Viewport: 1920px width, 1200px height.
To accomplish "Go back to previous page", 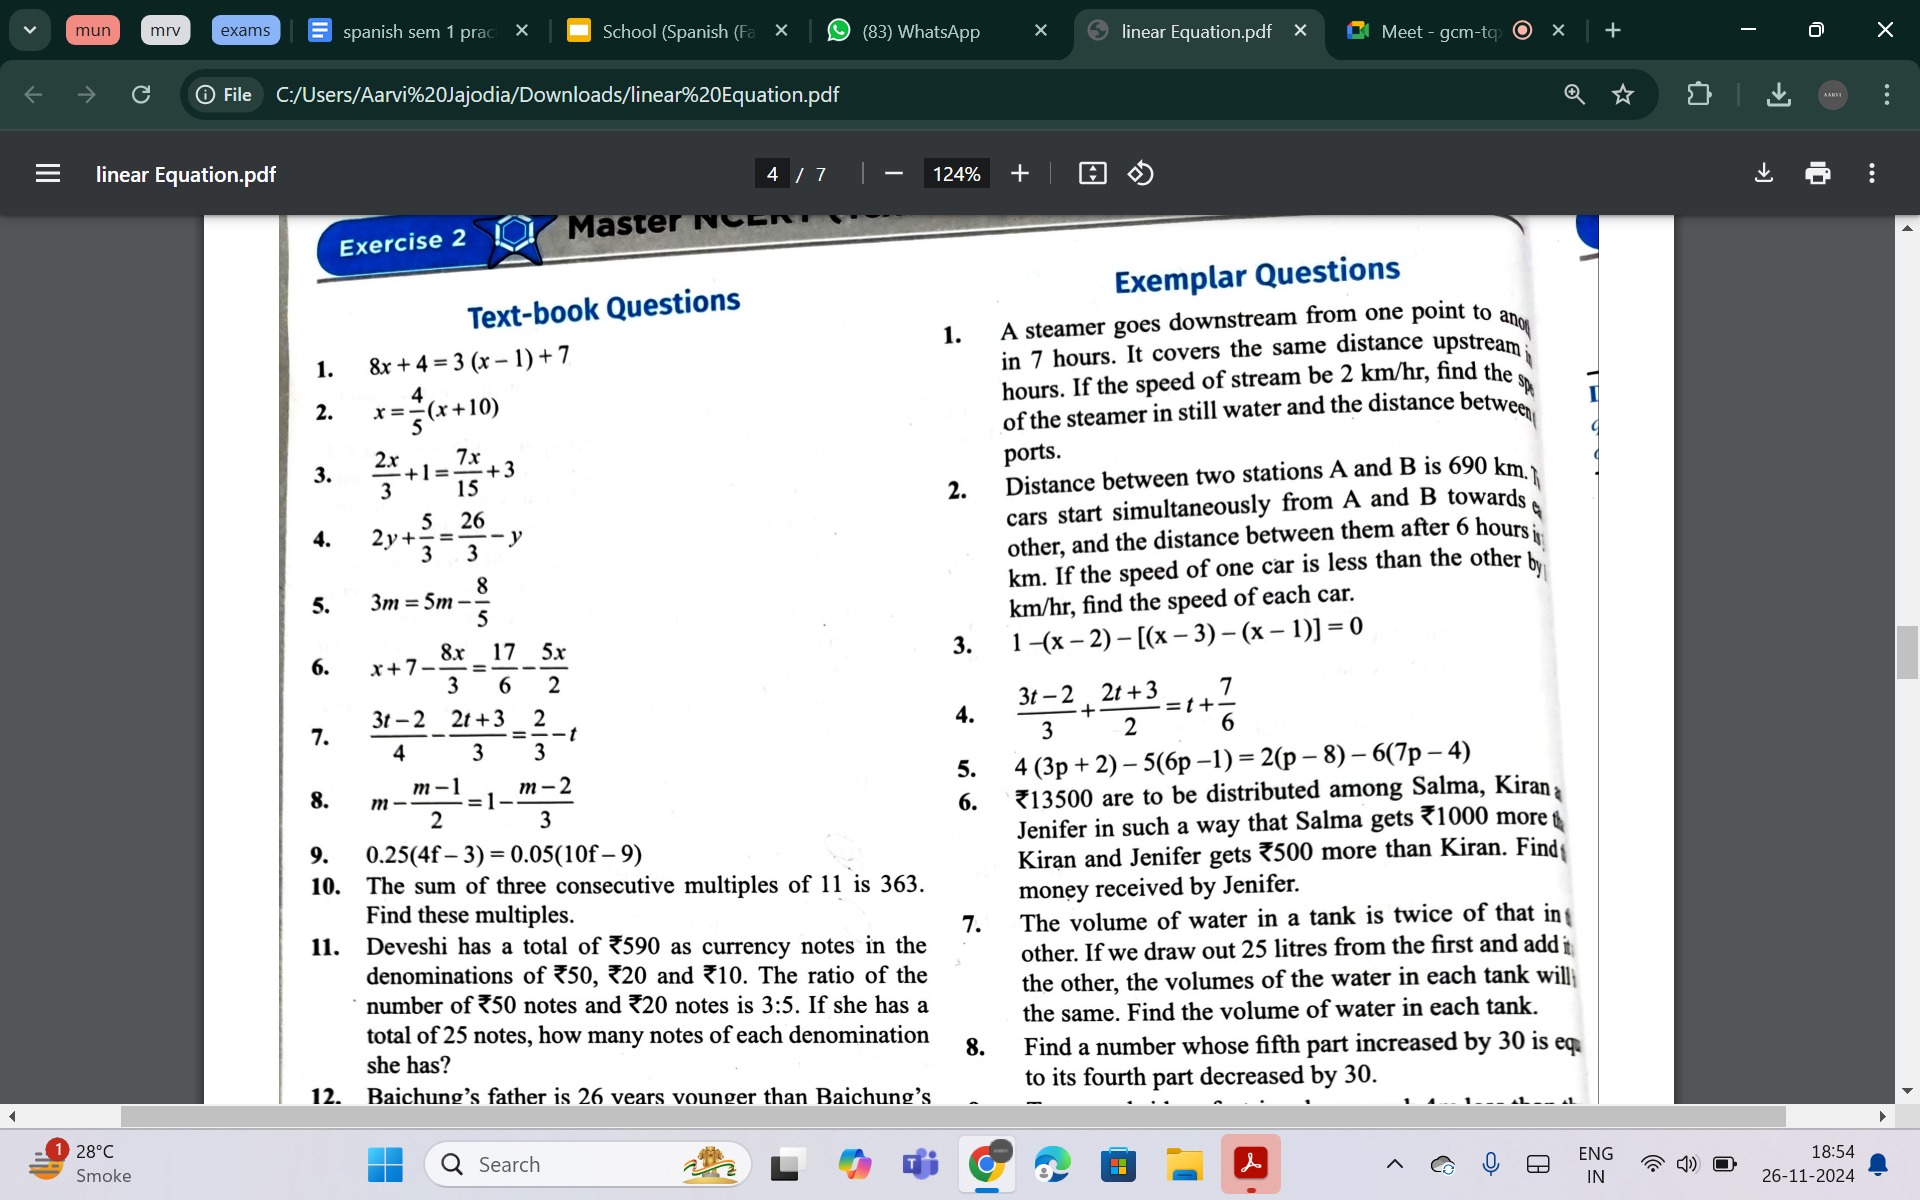I will 33,94.
